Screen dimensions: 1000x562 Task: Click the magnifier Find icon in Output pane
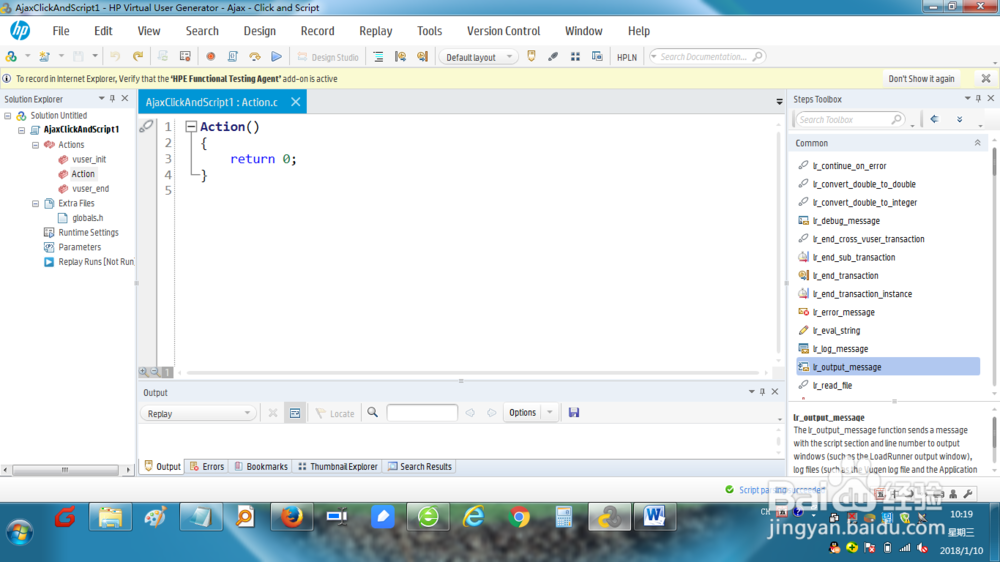click(x=372, y=413)
